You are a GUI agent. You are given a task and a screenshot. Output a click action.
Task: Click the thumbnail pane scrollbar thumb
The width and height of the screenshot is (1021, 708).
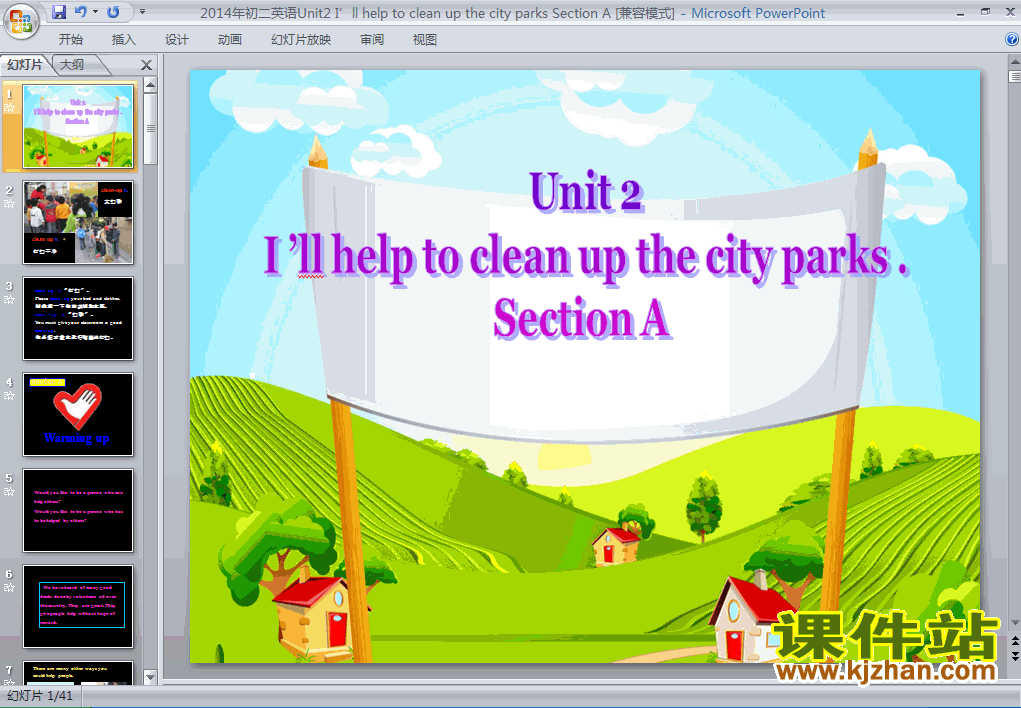(150, 128)
